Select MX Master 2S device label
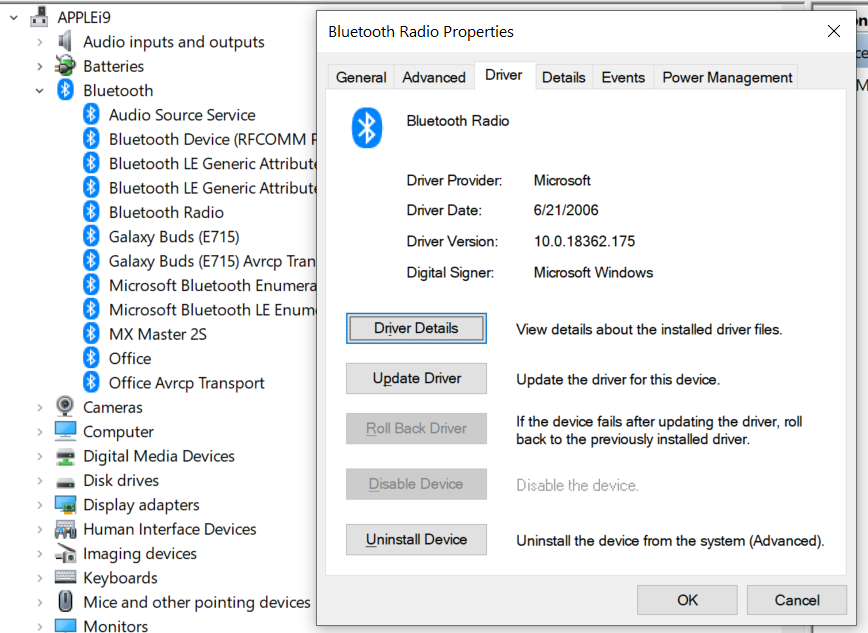Image resolution: width=868 pixels, height=633 pixels. (x=158, y=334)
